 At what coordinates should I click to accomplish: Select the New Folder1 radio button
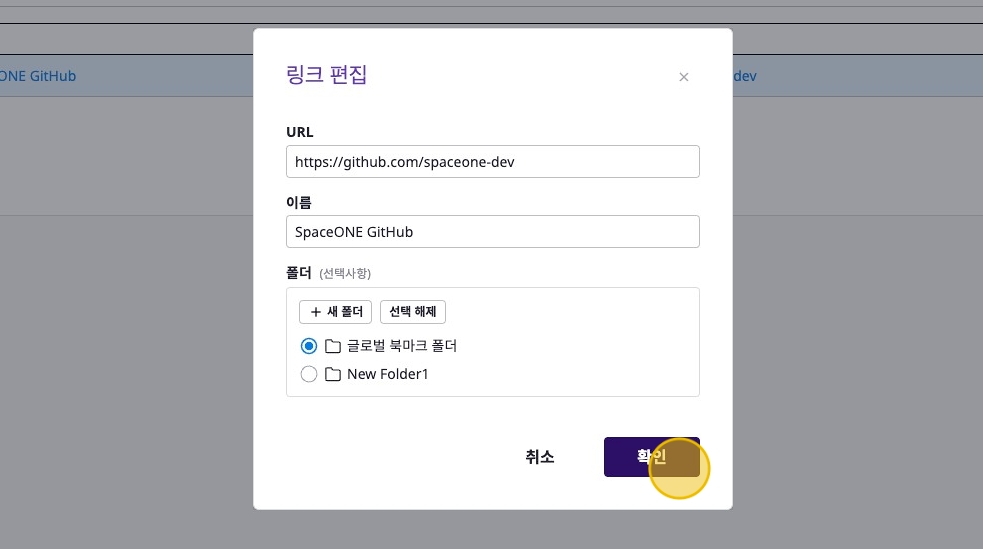(x=309, y=375)
